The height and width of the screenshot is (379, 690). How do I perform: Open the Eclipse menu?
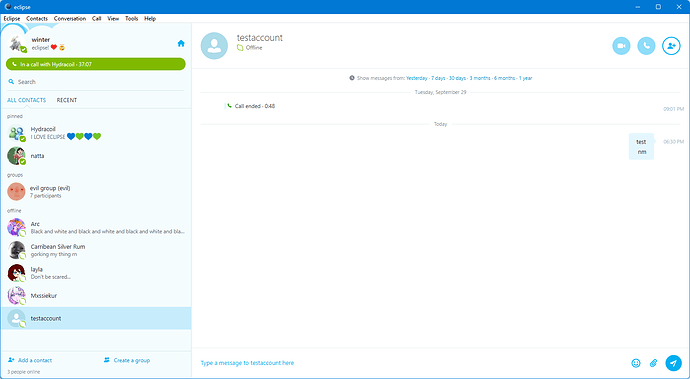(x=12, y=18)
